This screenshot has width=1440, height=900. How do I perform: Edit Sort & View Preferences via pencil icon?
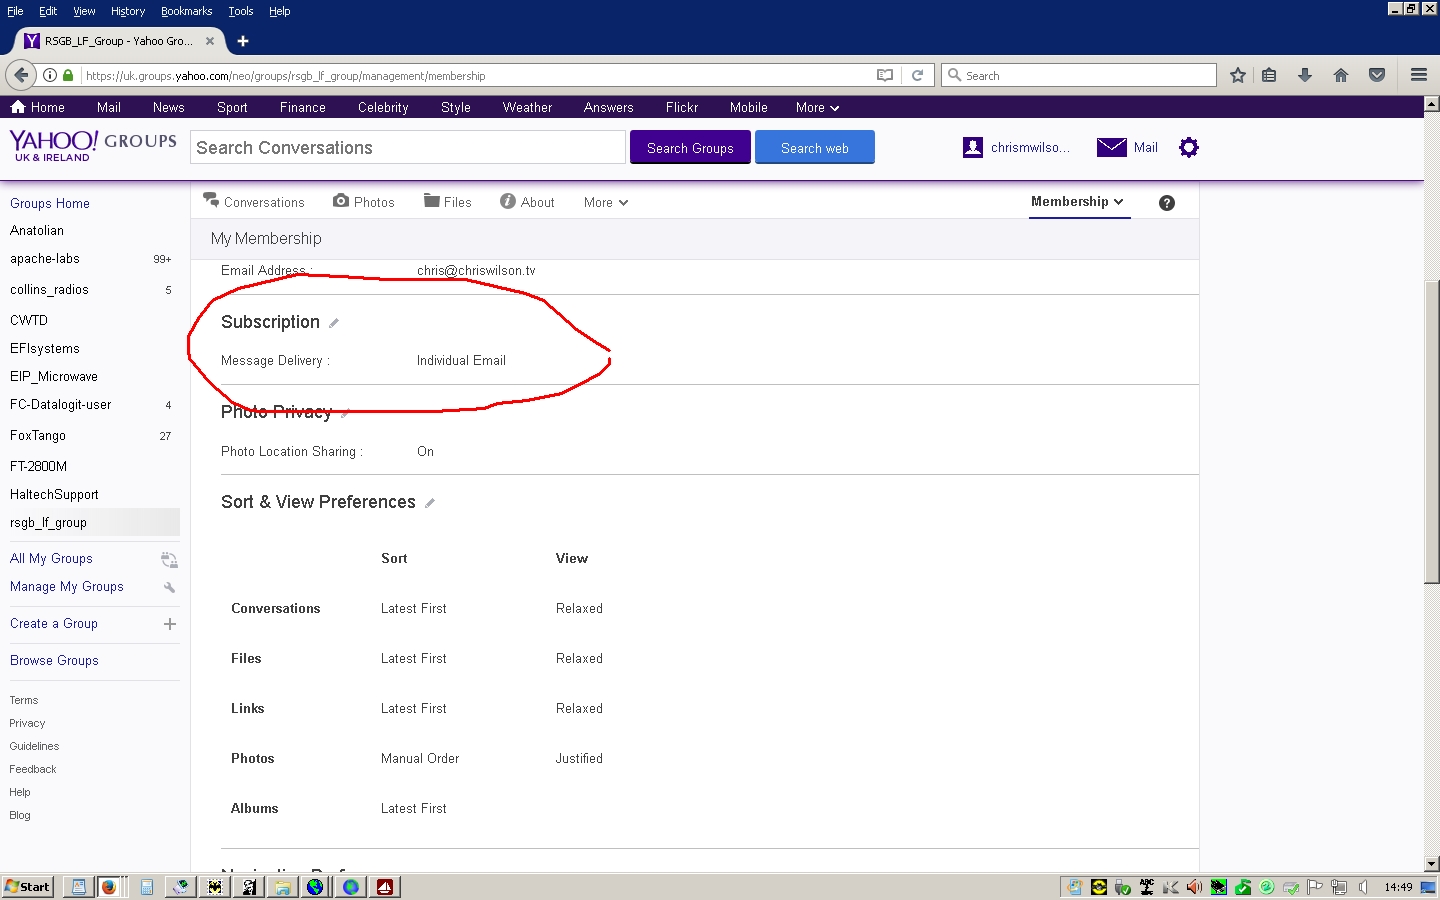tap(430, 503)
